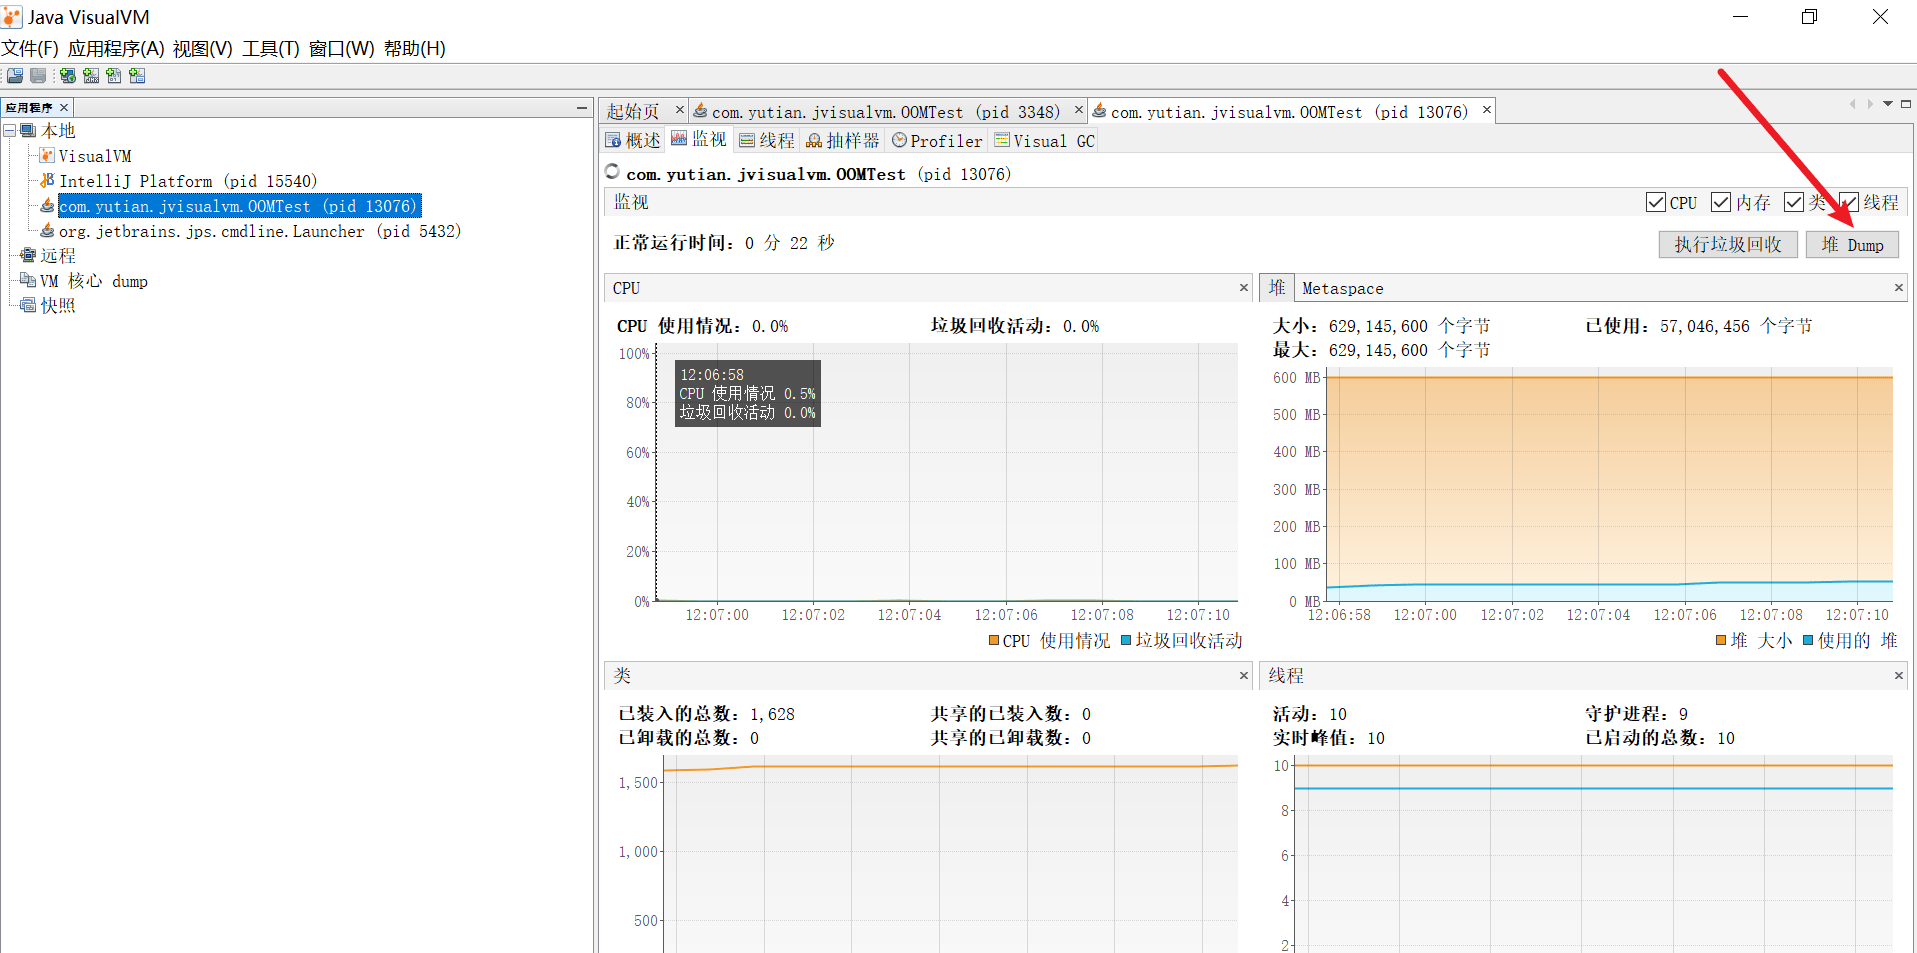1917x953 pixels.
Task: Open the 抽样器 tab
Action: 843,141
